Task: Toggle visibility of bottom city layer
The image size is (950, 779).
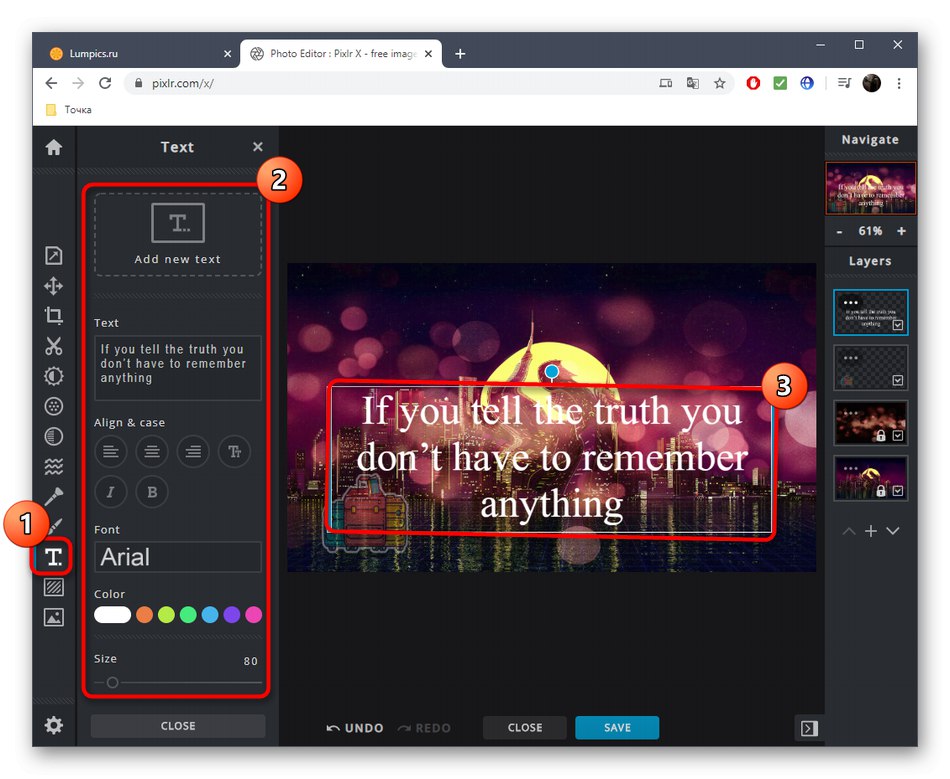Action: (898, 491)
